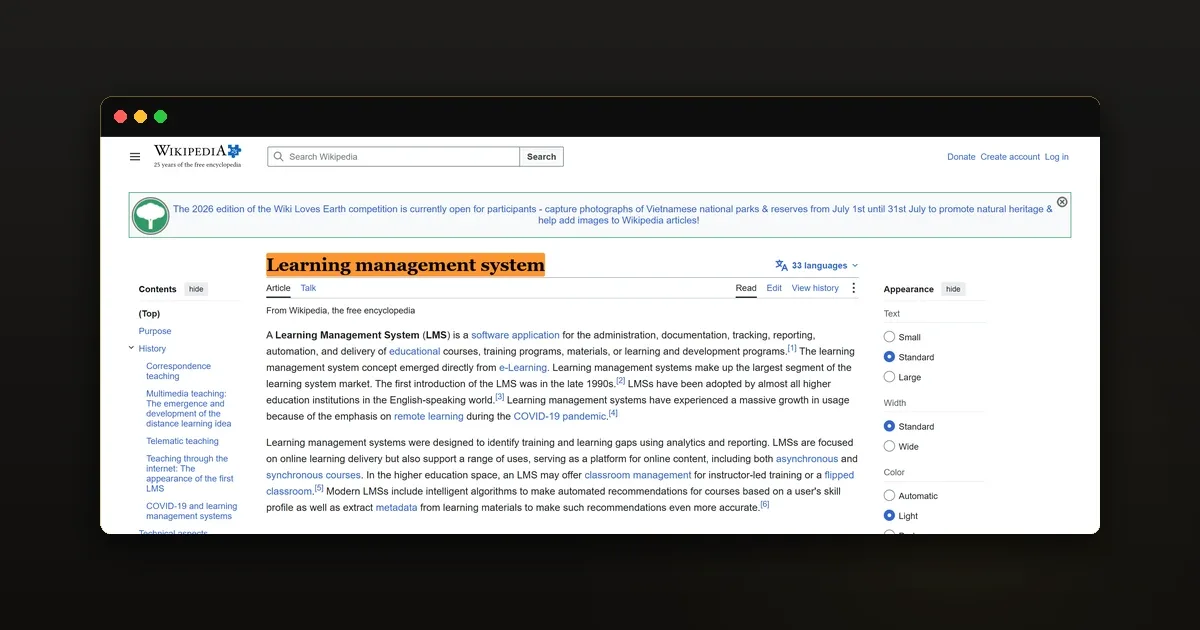Viewport: 1200px width, 630px height.
Task: Click the Wiki Loves Earth tree icon
Action: (x=151, y=215)
